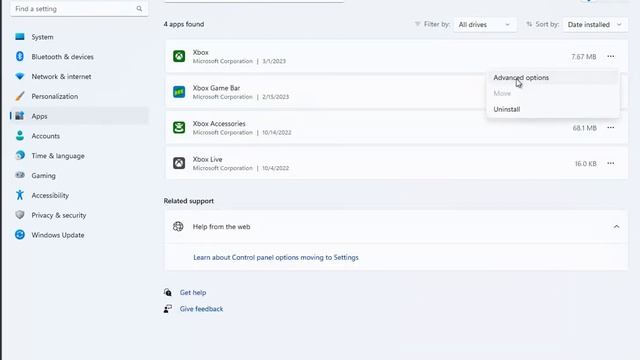The image size is (640, 360).
Task: Open the Accounts person icon
Action: point(20,136)
